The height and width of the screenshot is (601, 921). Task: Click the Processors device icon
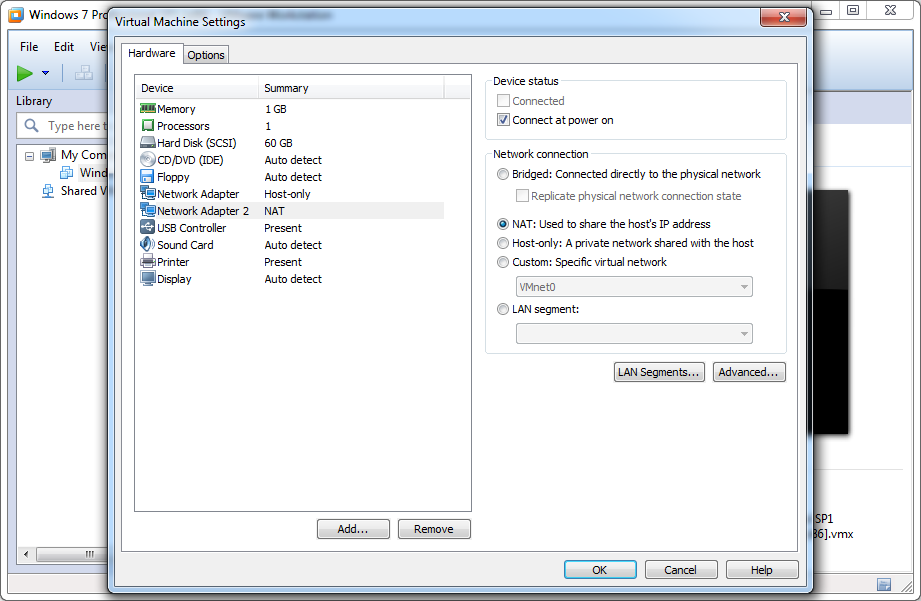[x=148, y=126]
